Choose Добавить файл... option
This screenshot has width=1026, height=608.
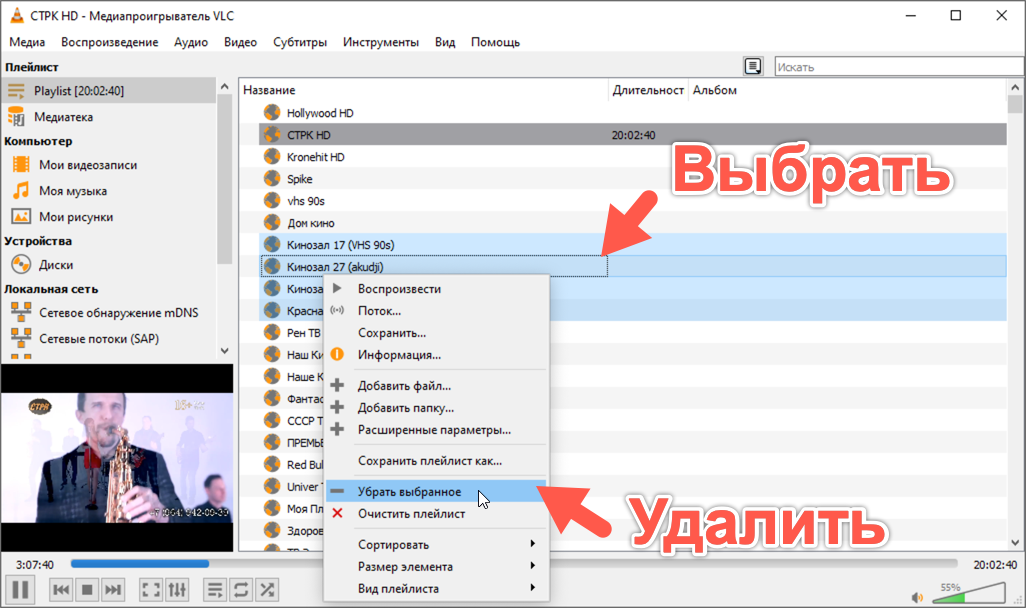[x=436, y=385]
